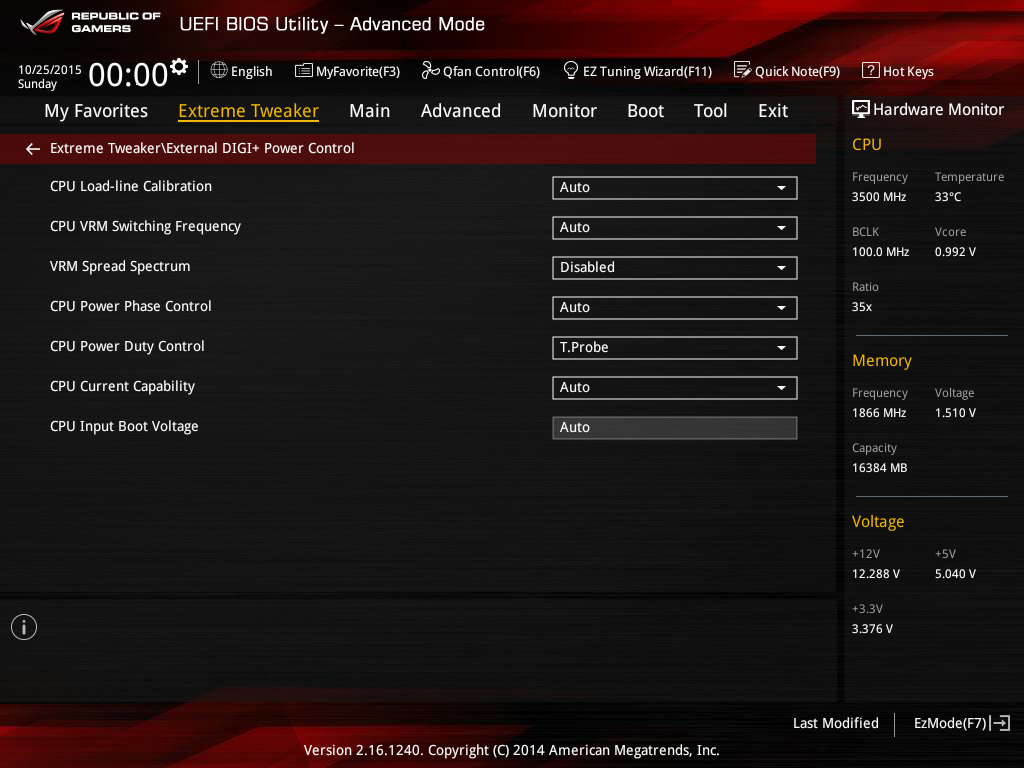Select CPU Power Phase Control label
Screen dimensions: 1024x768
coord(131,306)
